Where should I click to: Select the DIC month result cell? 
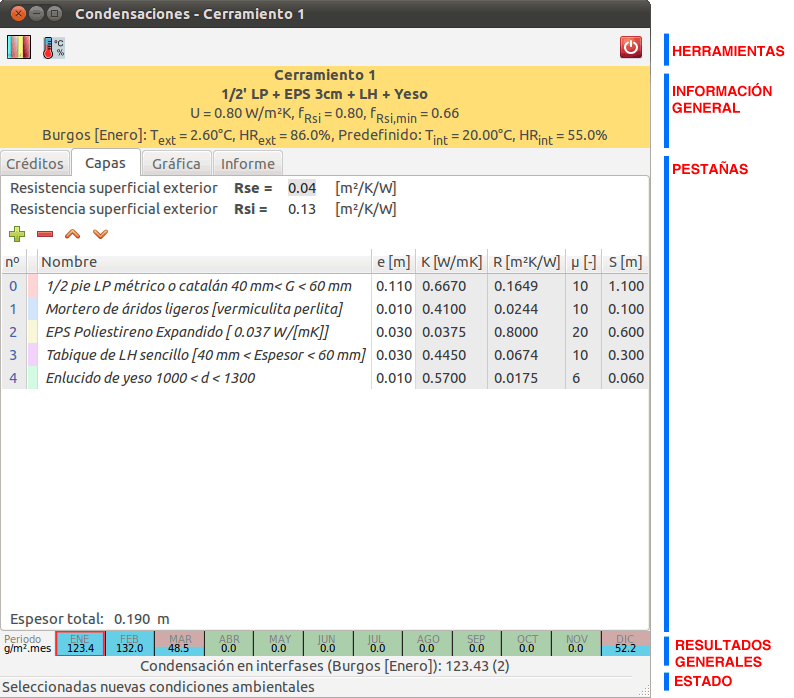click(x=625, y=643)
